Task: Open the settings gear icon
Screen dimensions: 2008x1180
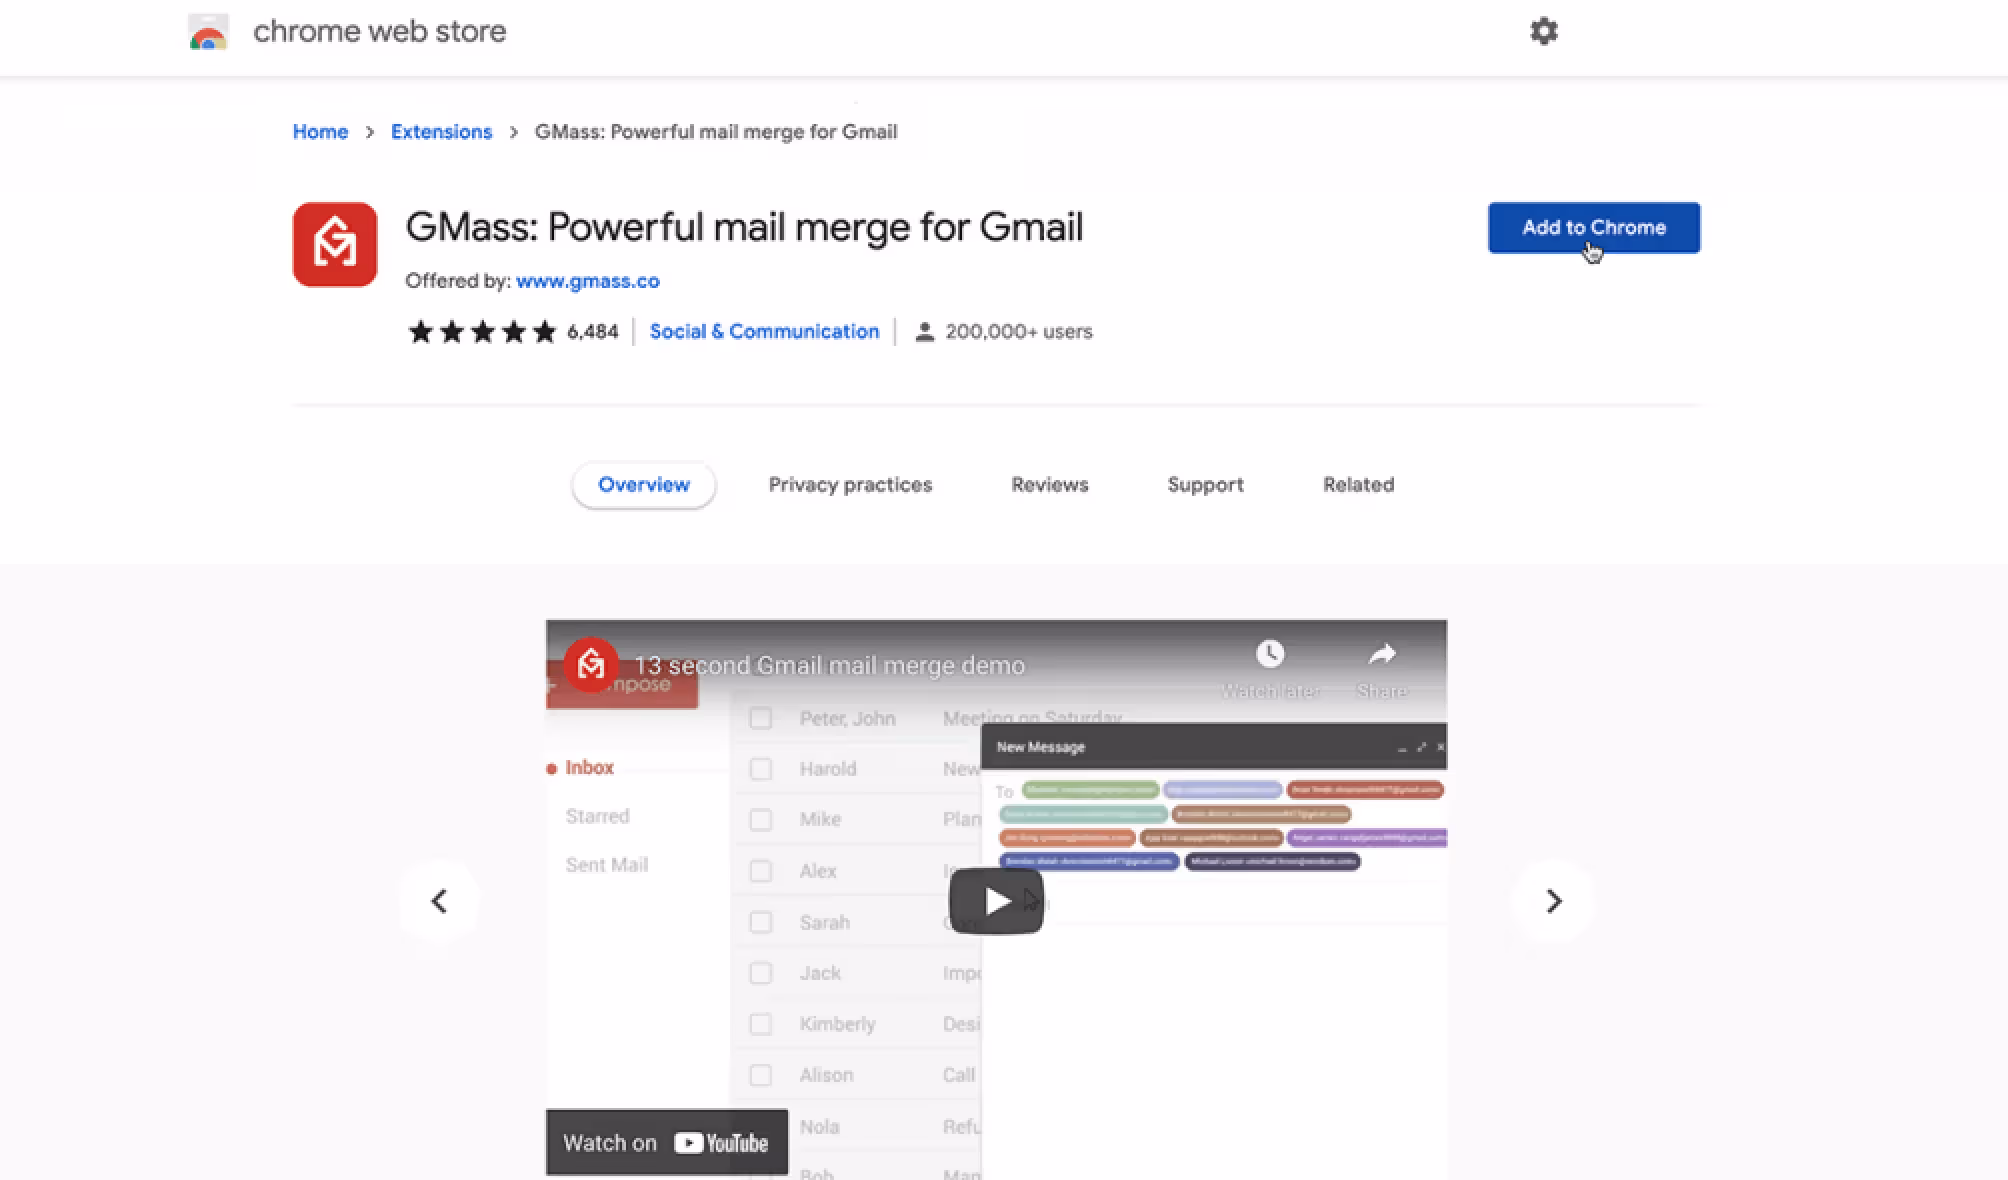Action: 1543,31
